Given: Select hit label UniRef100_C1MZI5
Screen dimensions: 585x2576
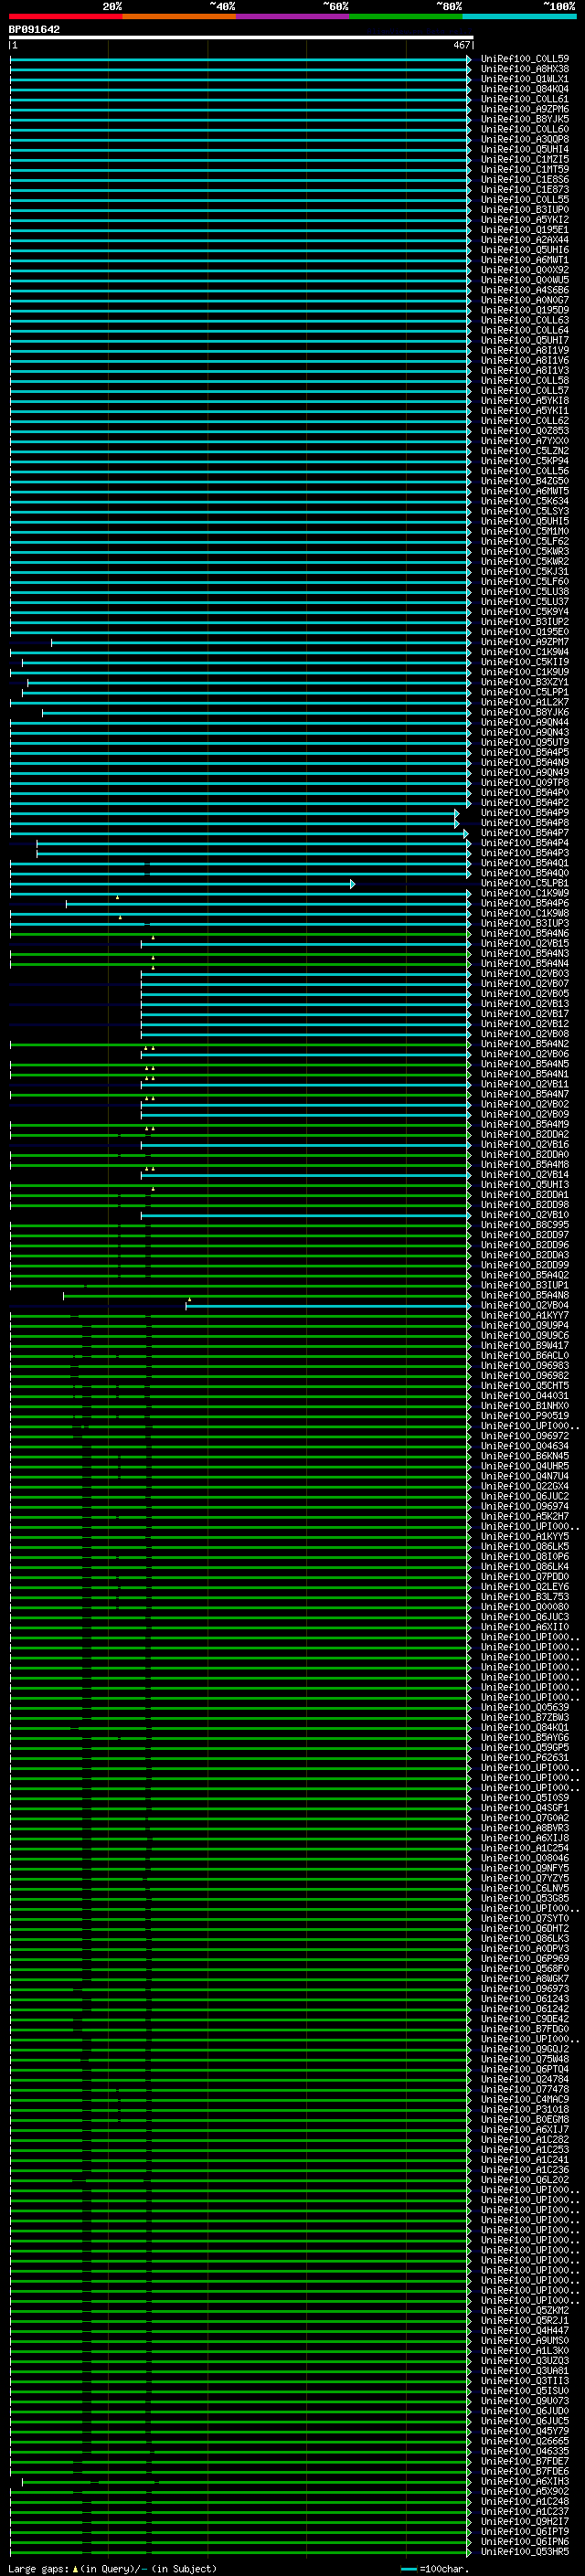Looking at the screenshot, I should 525,160.
